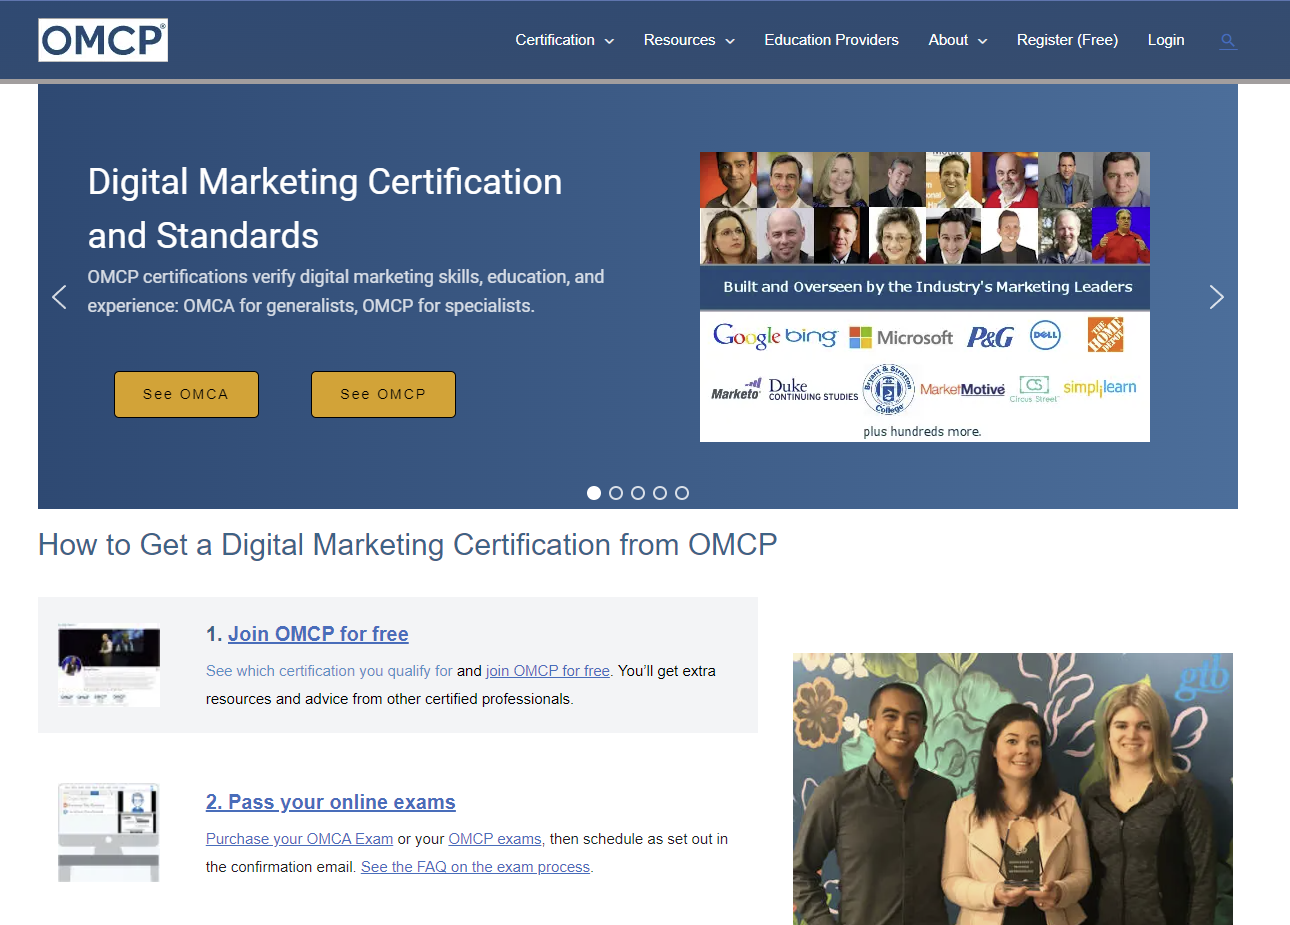The image size is (1290, 925).
Task: Expand the About dropdown
Action: 956,40
